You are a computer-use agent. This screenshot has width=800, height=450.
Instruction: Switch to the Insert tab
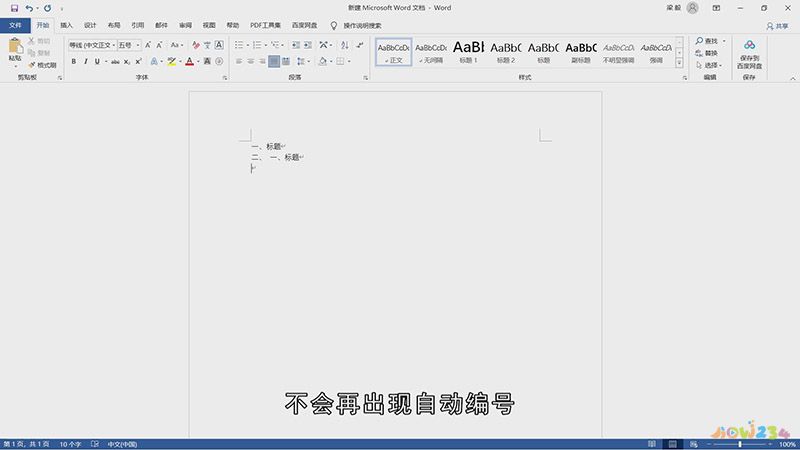pyautogui.click(x=66, y=26)
